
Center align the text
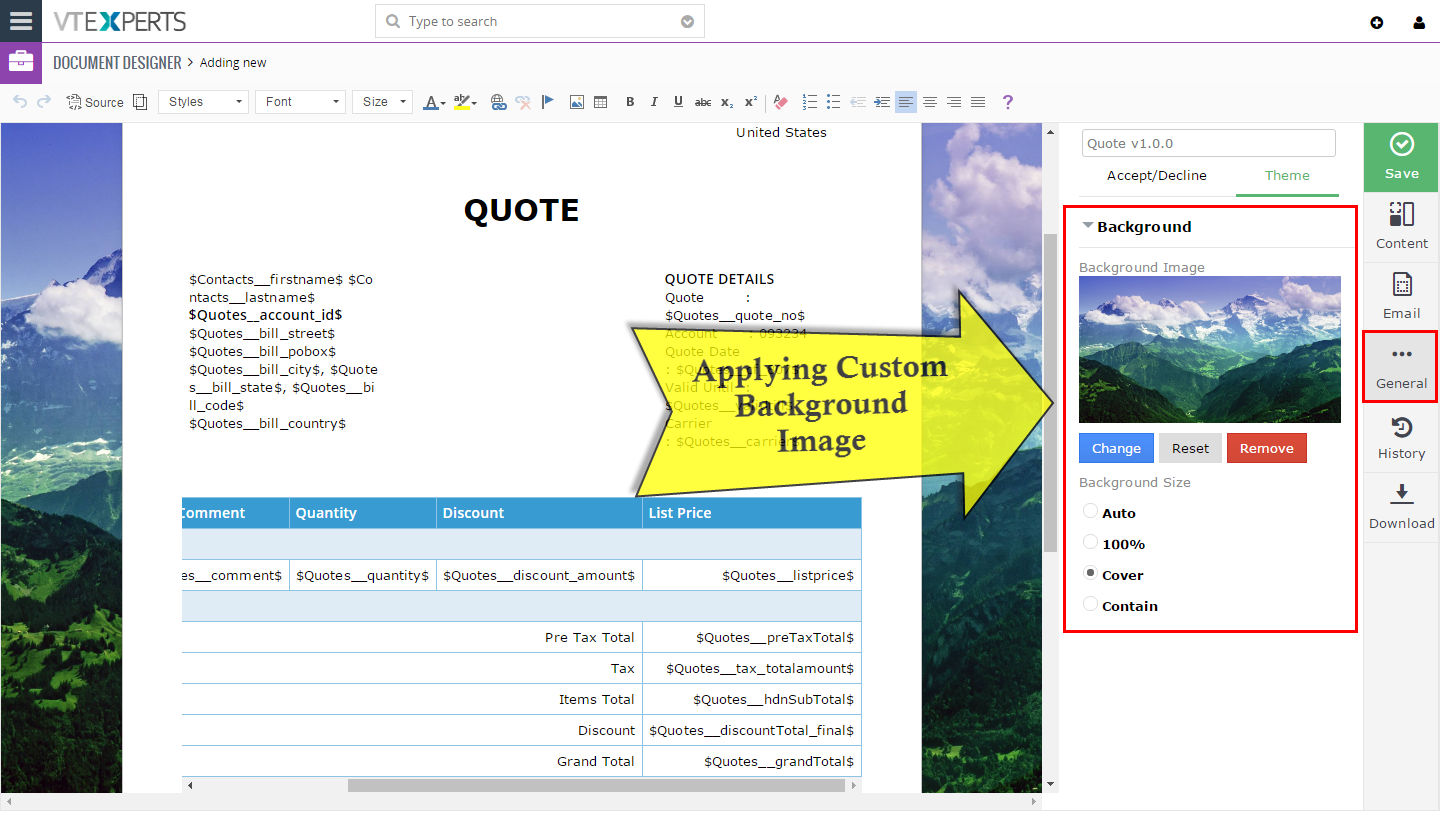pos(930,102)
